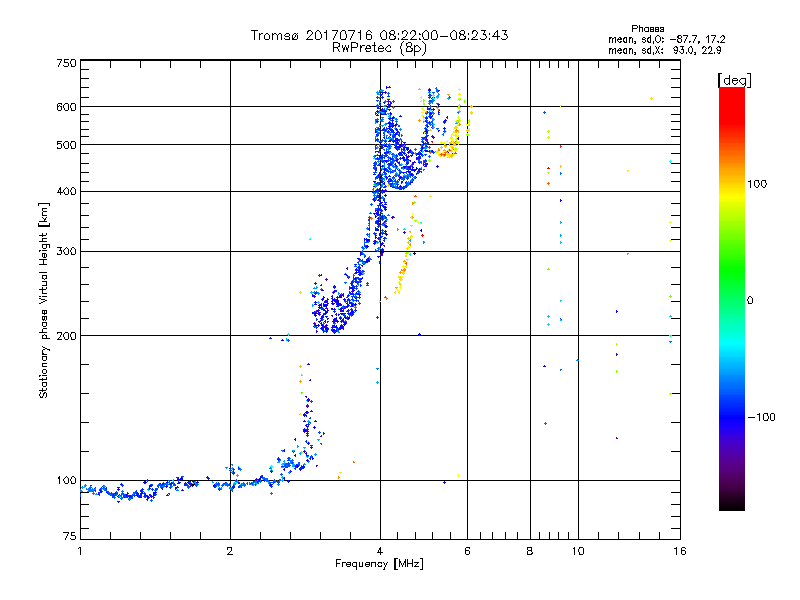Click the colorbar label '-100'
Viewport: 800px width, 600px height.
point(761,417)
